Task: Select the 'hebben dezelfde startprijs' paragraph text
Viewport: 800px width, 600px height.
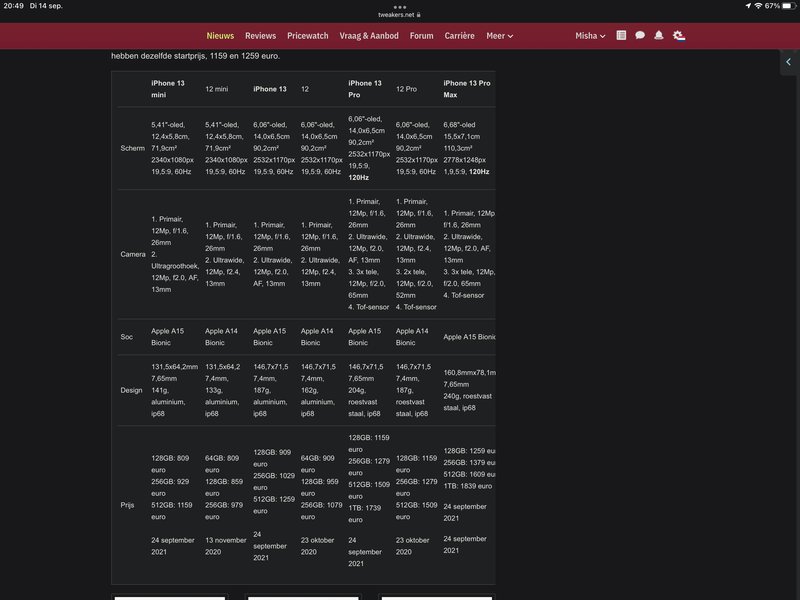Action: [195, 56]
